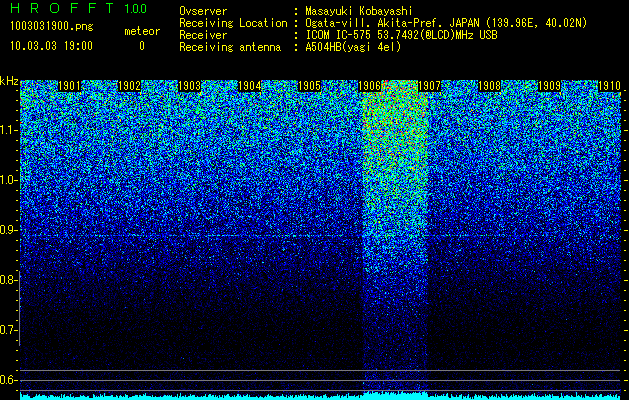
Task: Click the A504HB(yagi 4el) antenna value
Action: coord(353,47)
